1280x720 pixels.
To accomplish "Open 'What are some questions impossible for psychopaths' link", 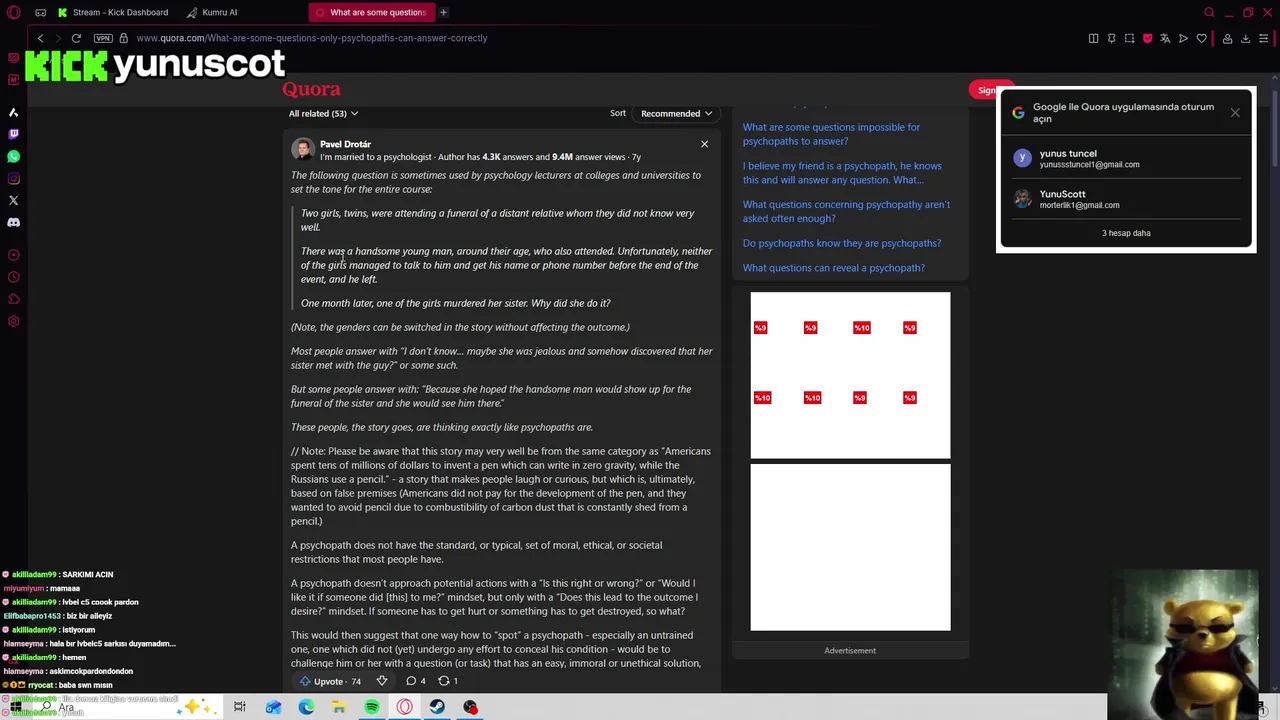I will click(x=831, y=134).
